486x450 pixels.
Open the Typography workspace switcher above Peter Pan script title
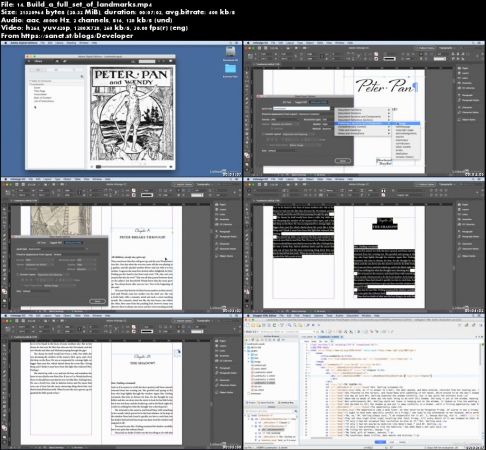[x=448, y=48]
